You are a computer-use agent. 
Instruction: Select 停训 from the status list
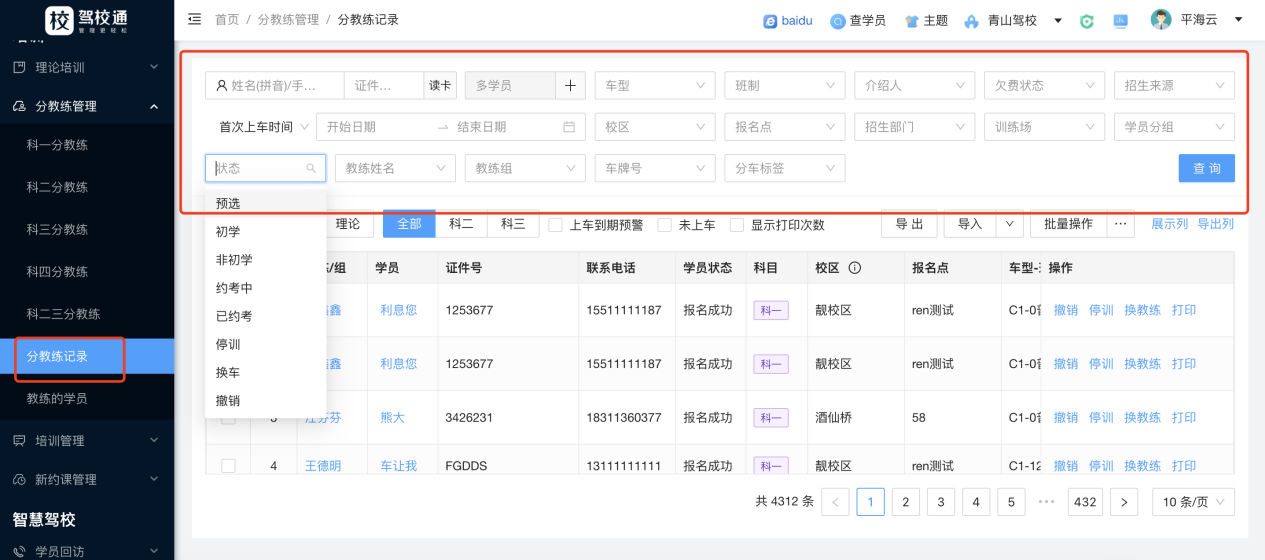(x=228, y=344)
